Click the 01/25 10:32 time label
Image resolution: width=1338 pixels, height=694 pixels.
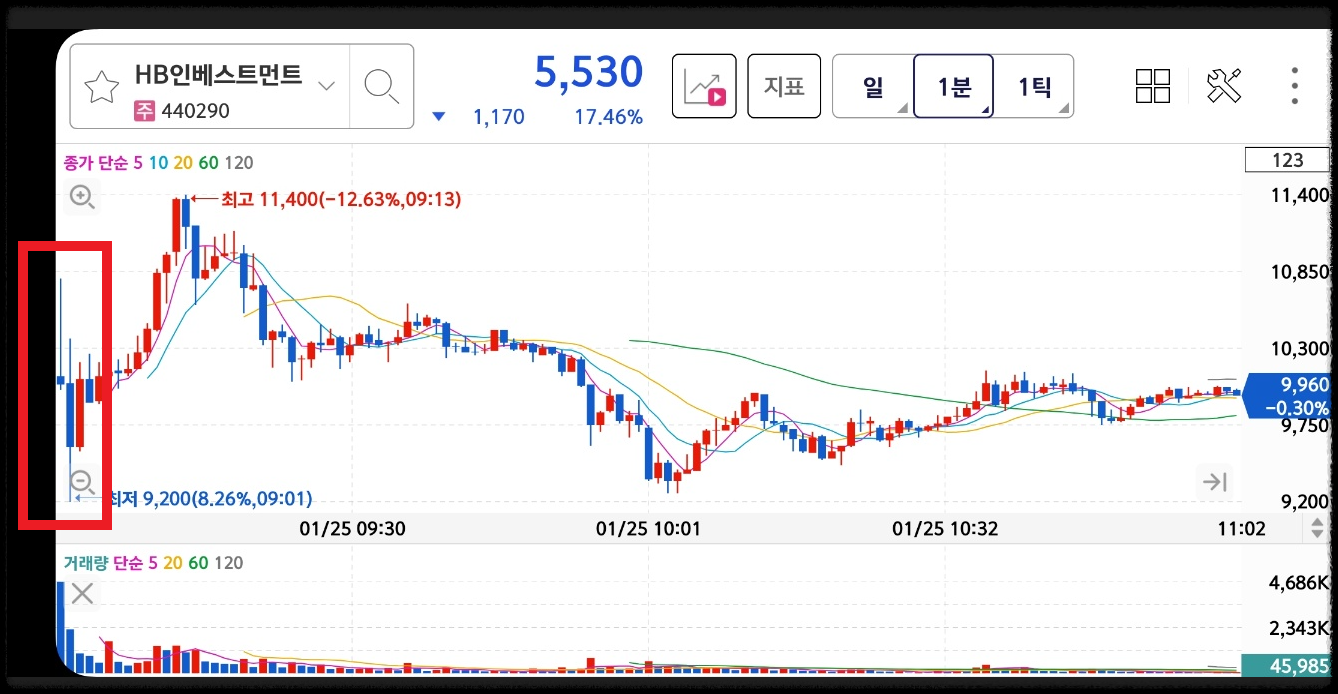click(944, 527)
